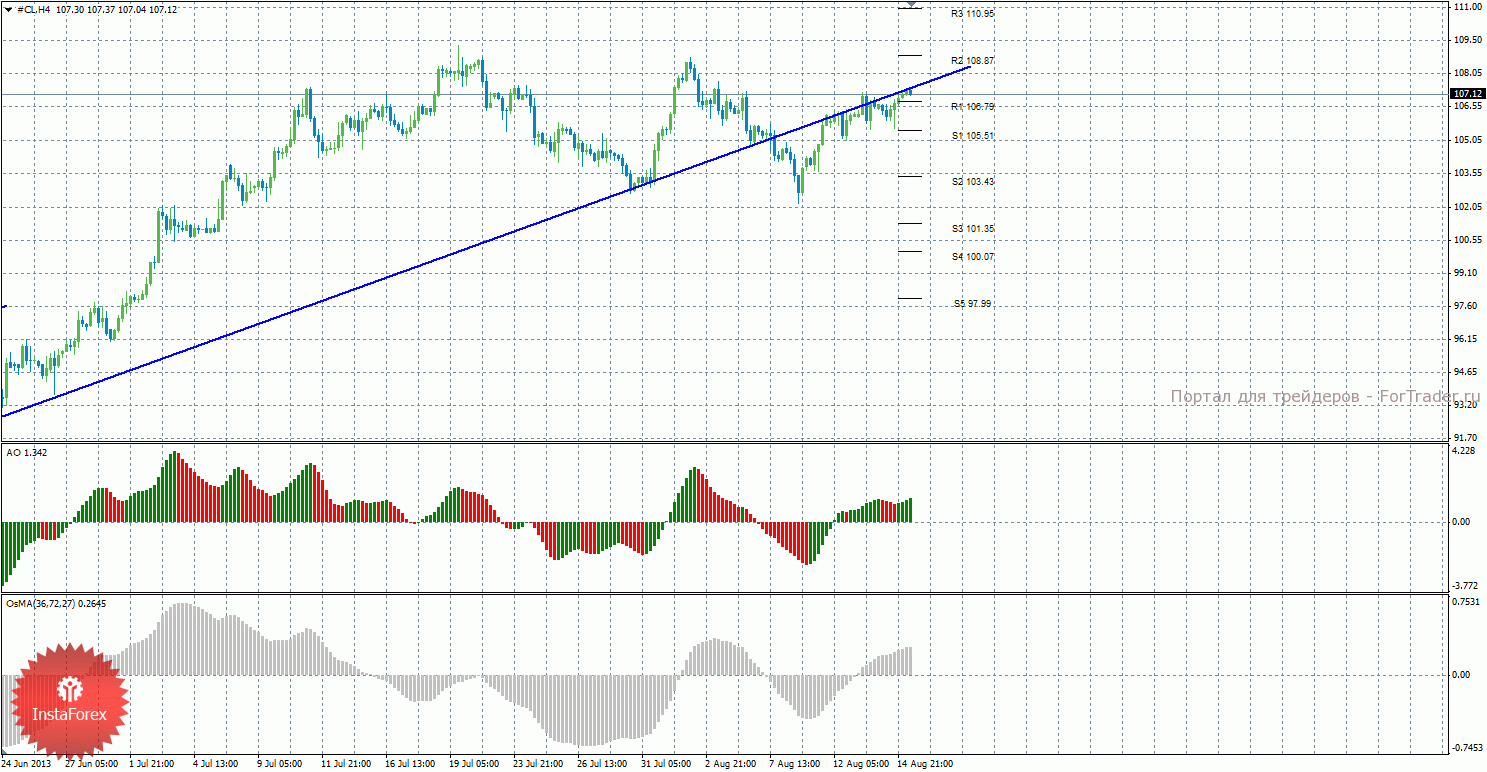The height and width of the screenshot is (772, 1487).
Task: Select the S4 100.07 support label
Action: (972, 257)
